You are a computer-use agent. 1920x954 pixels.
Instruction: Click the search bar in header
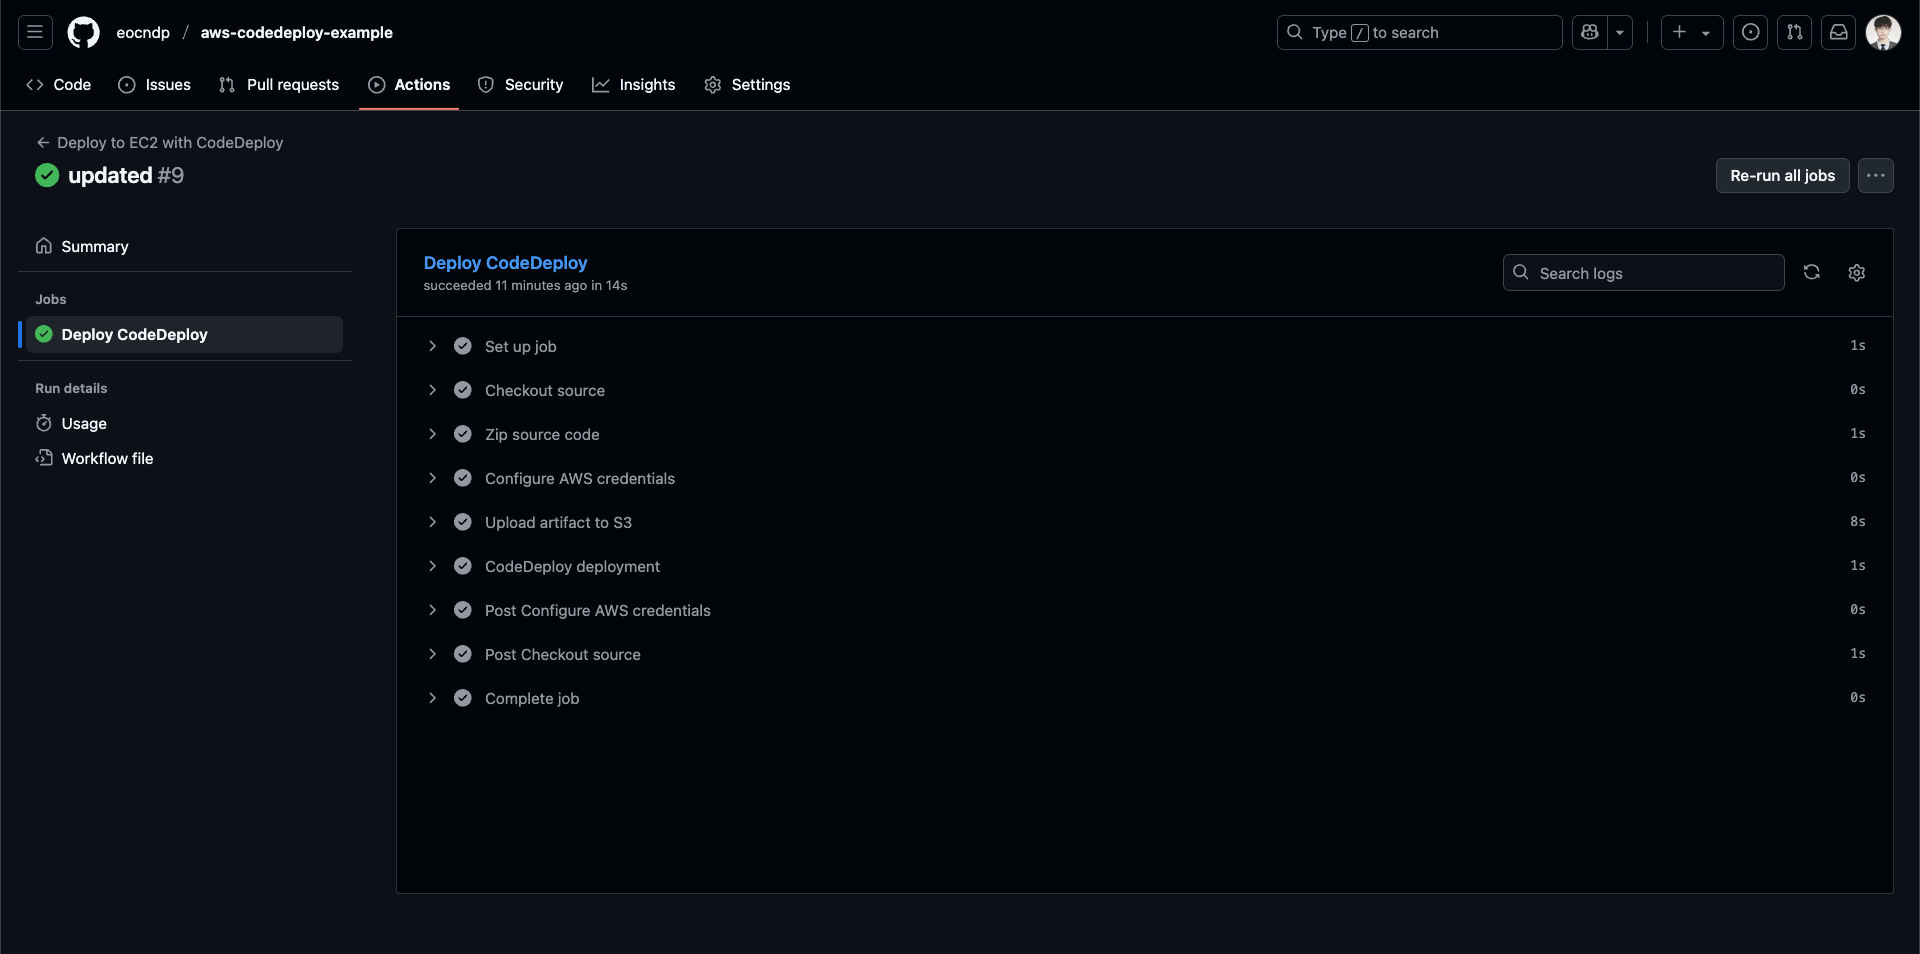[1419, 32]
